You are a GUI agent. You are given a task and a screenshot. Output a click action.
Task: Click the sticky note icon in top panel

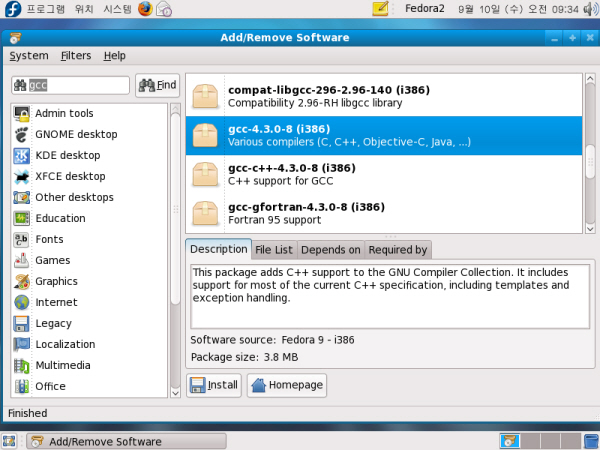click(380, 8)
